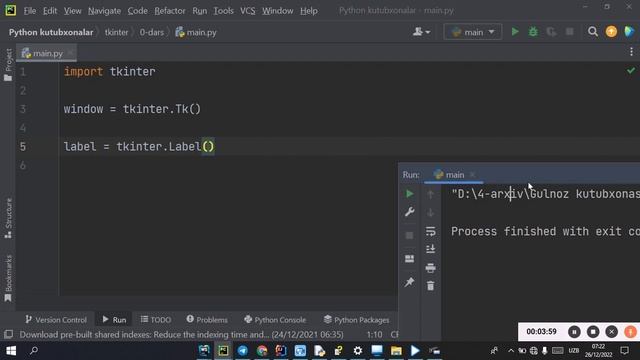Stop the process in the Run panel
This screenshot has width=640, height=360.
click(409, 236)
